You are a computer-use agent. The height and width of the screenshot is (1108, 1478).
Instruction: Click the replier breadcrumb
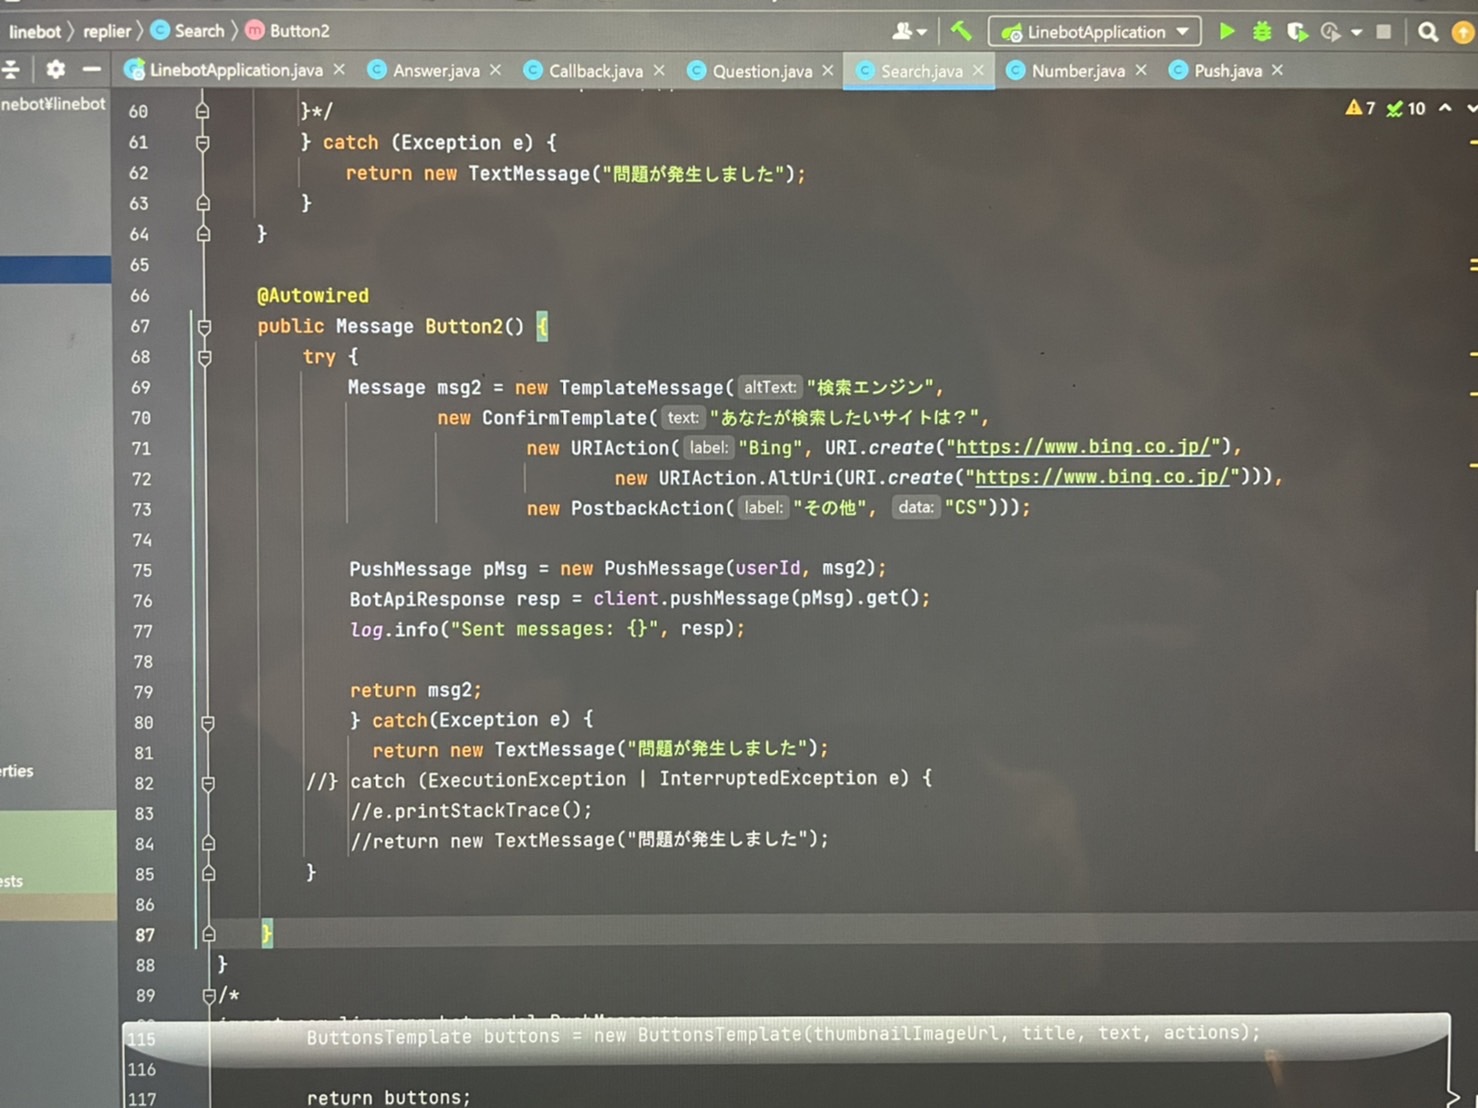coord(107,31)
